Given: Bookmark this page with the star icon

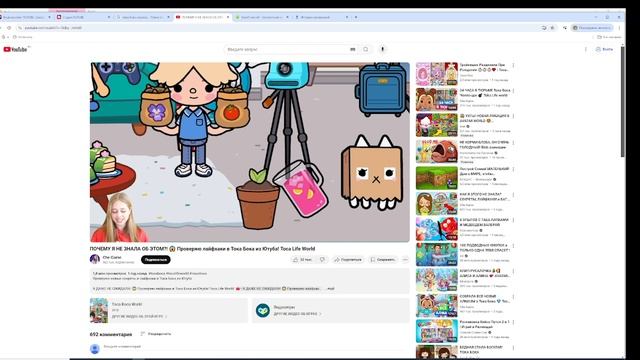Looking at the screenshot, I should click(552, 28).
